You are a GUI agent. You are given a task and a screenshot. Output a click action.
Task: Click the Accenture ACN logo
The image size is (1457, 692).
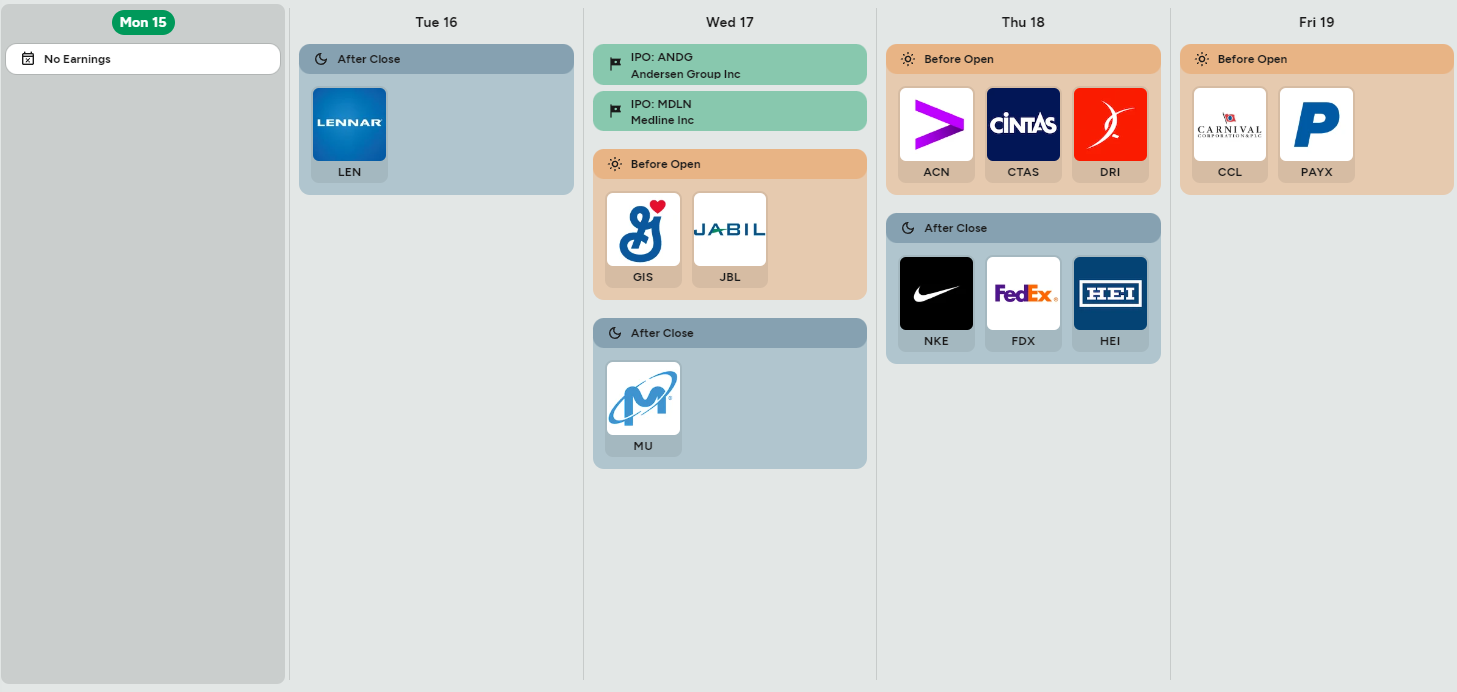click(x=936, y=125)
